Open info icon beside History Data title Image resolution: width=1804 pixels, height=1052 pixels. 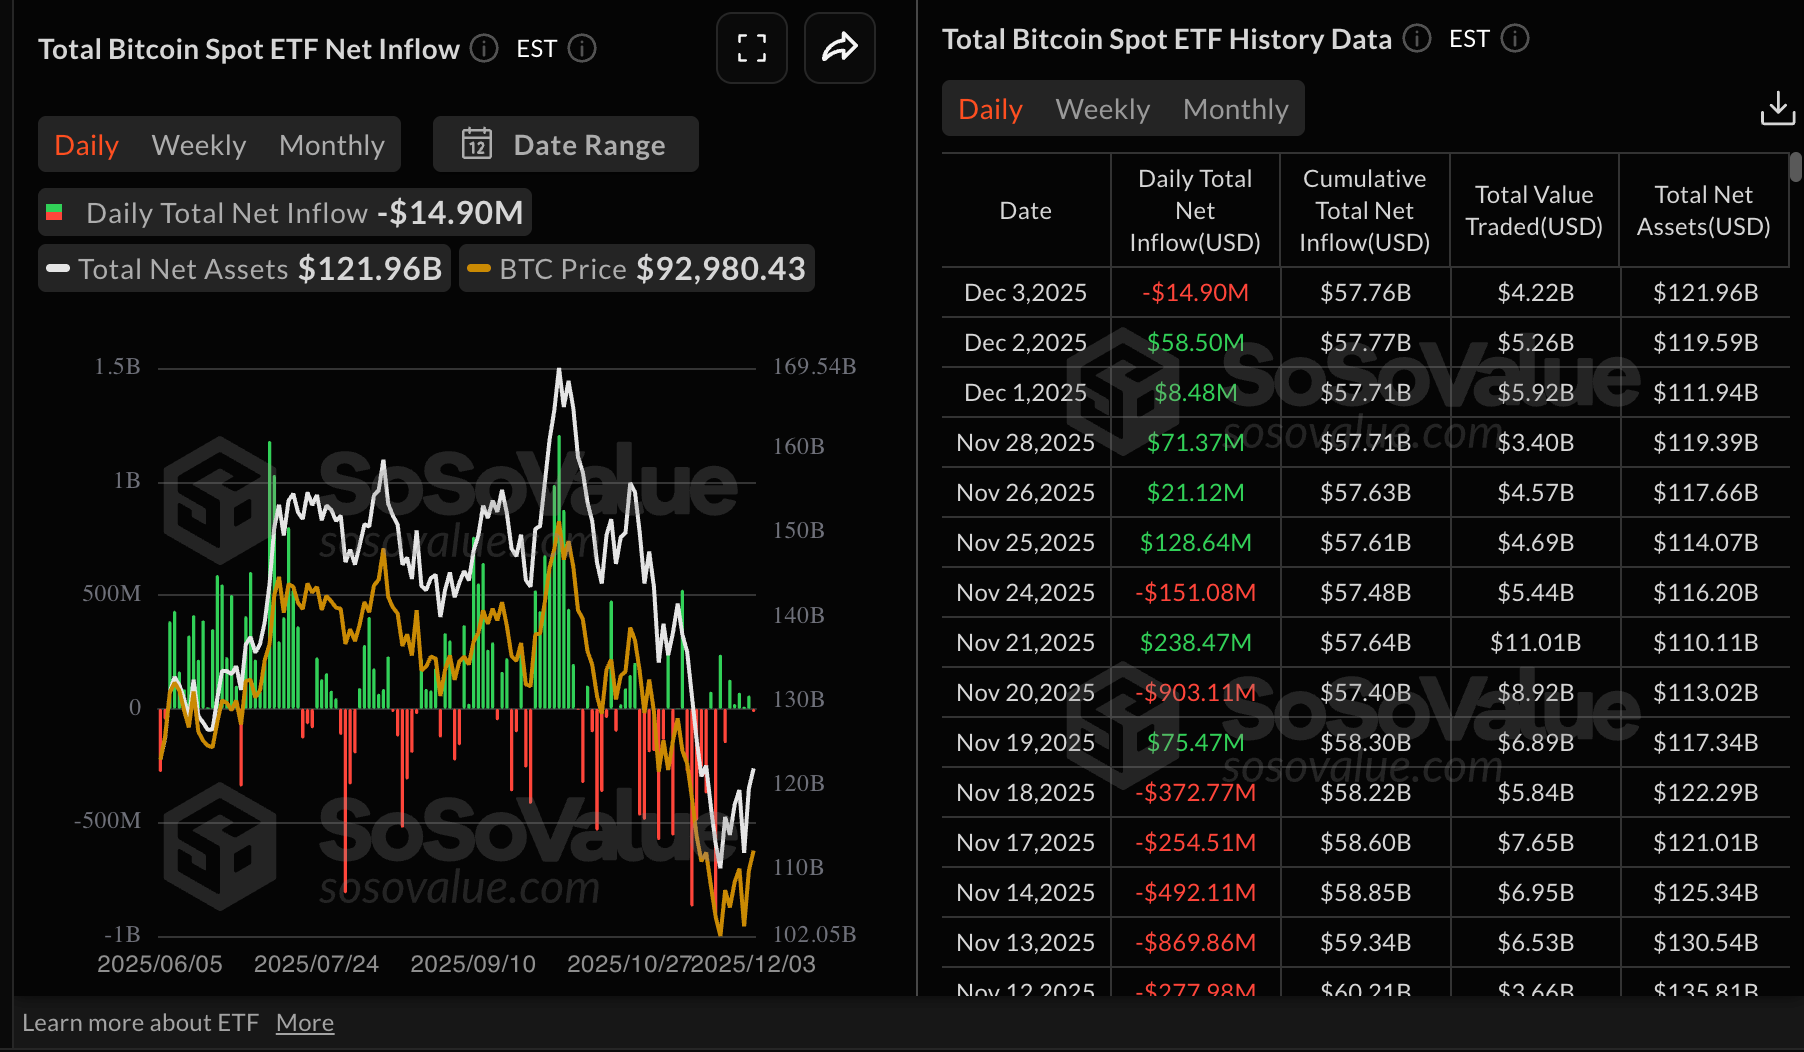point(1416,39)
